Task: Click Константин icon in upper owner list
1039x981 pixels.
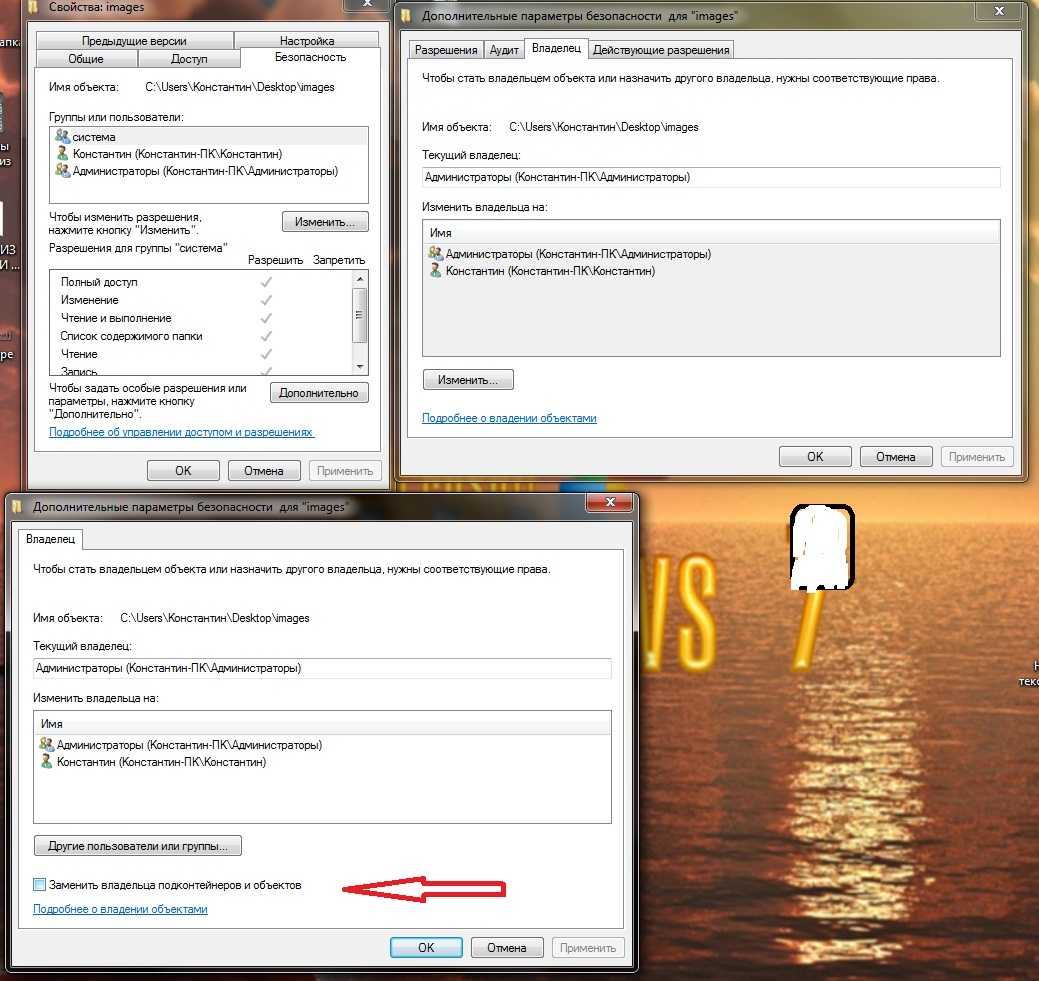Action: click(x=435, y=271)
